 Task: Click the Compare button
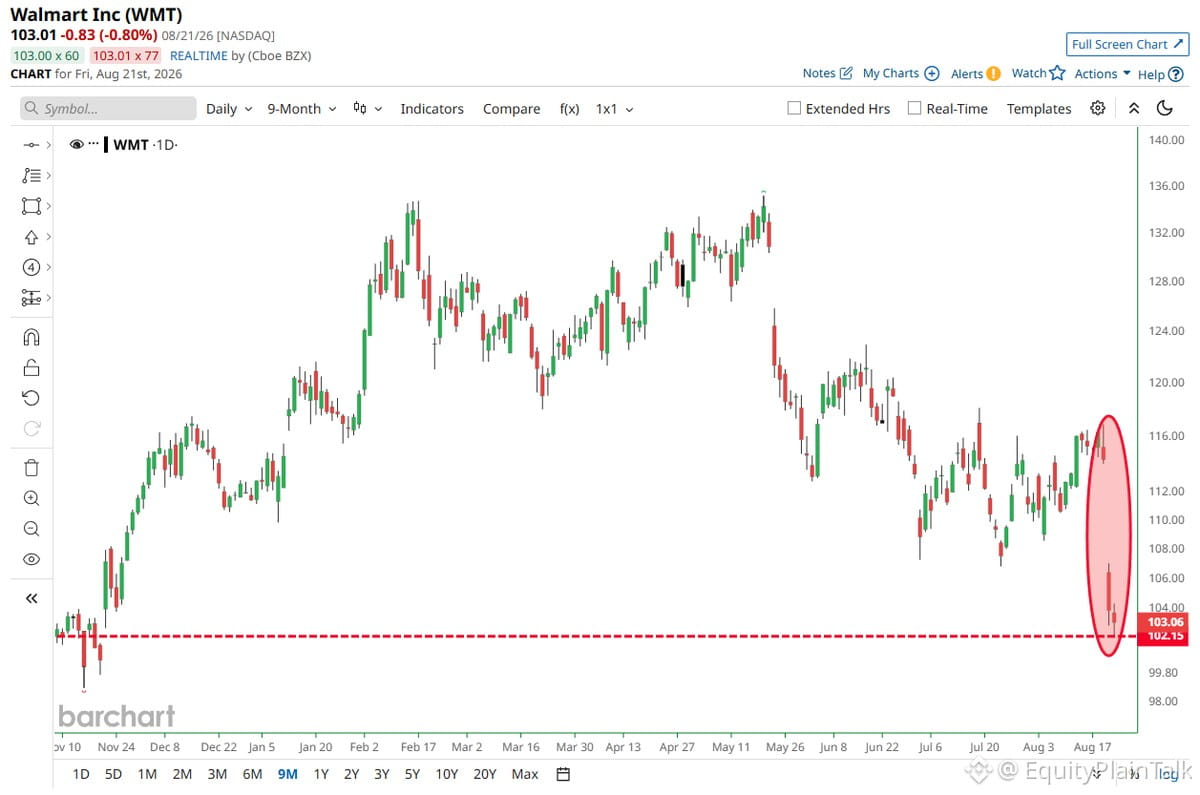(x=511, y=109)
